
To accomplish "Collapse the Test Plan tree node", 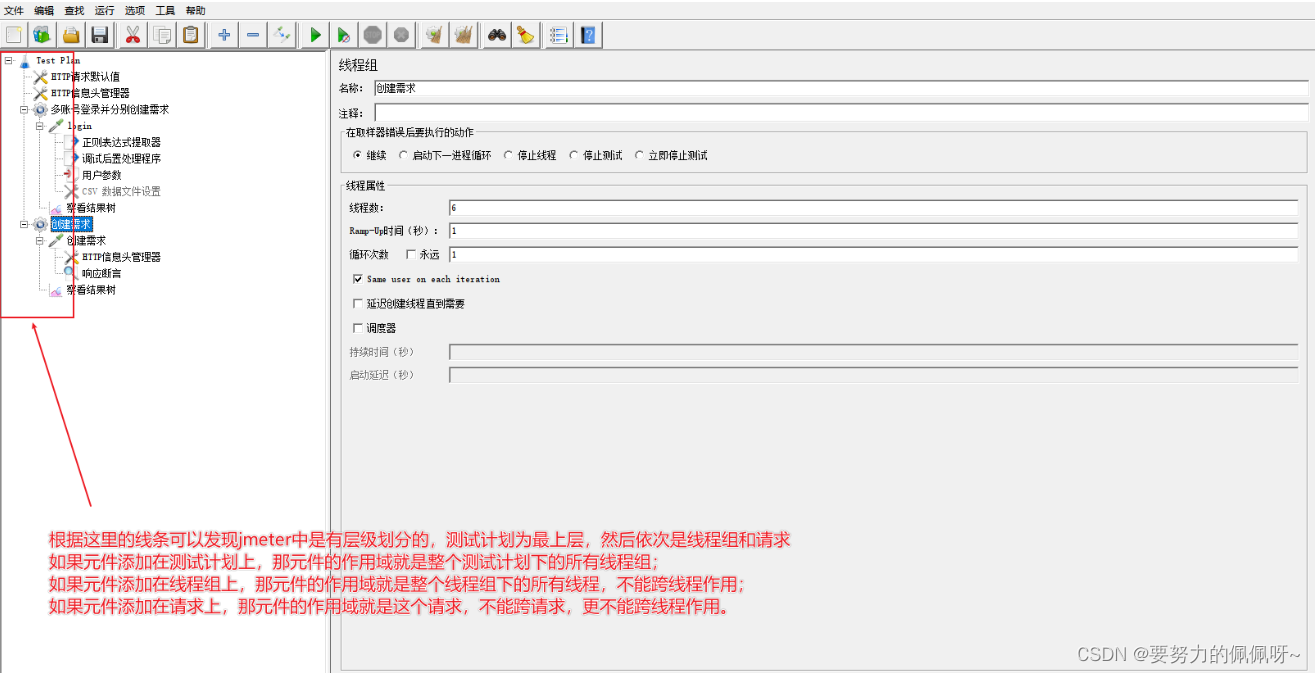I will [x=9, y=60].
